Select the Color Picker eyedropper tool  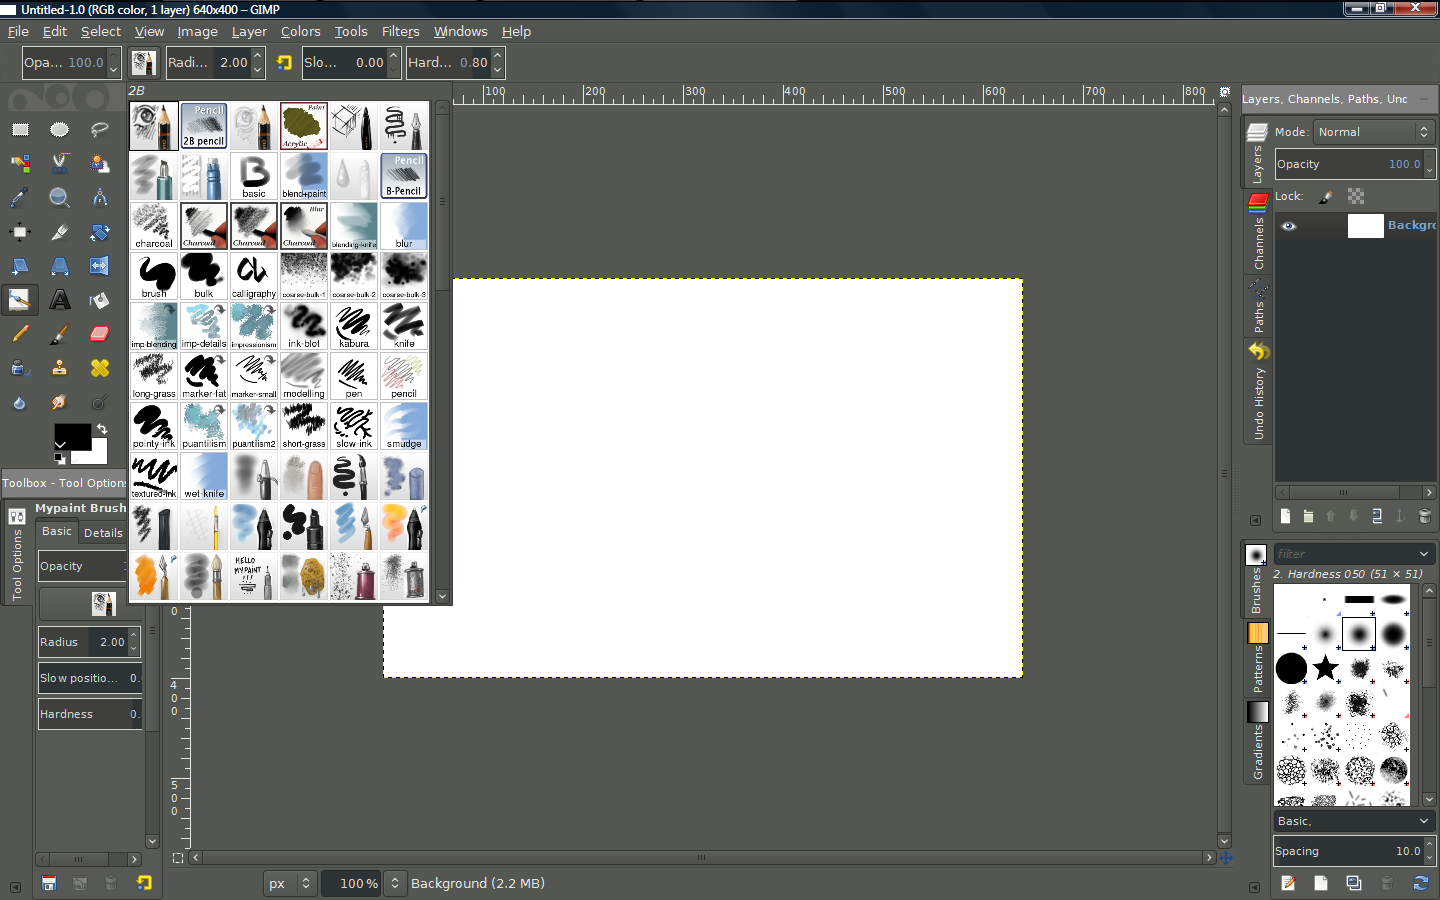click(20, 198)
